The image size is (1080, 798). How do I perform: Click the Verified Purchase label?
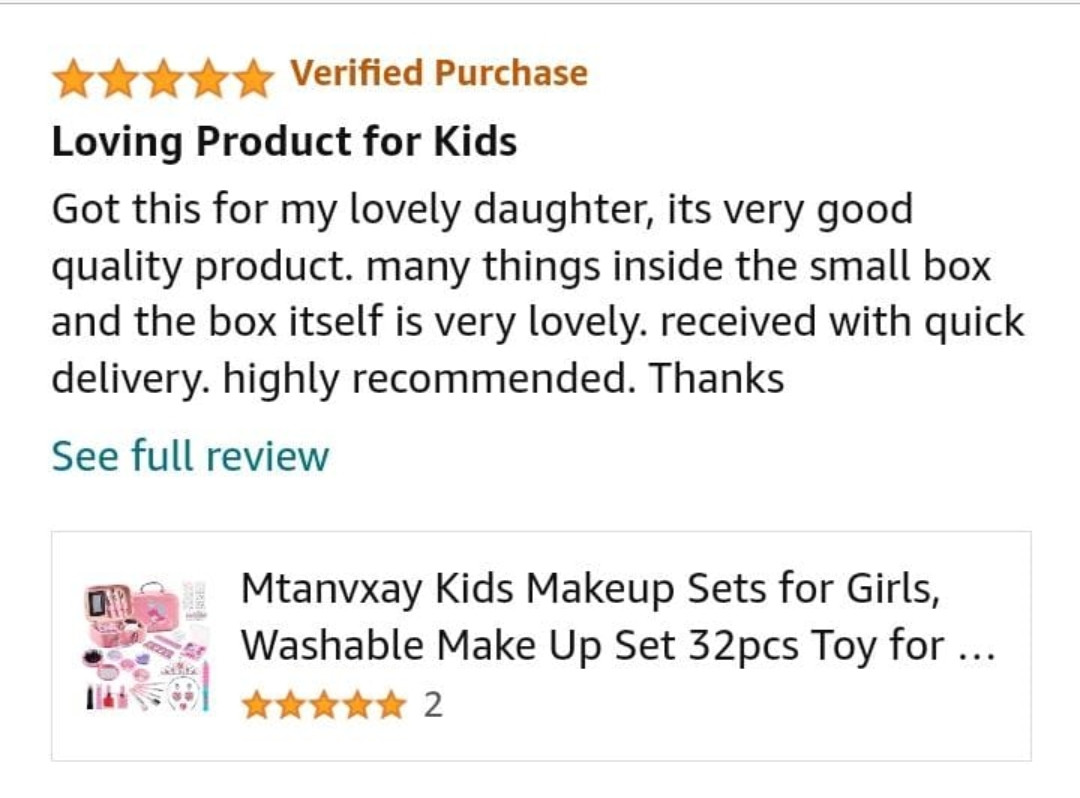[x=439, y=73]
